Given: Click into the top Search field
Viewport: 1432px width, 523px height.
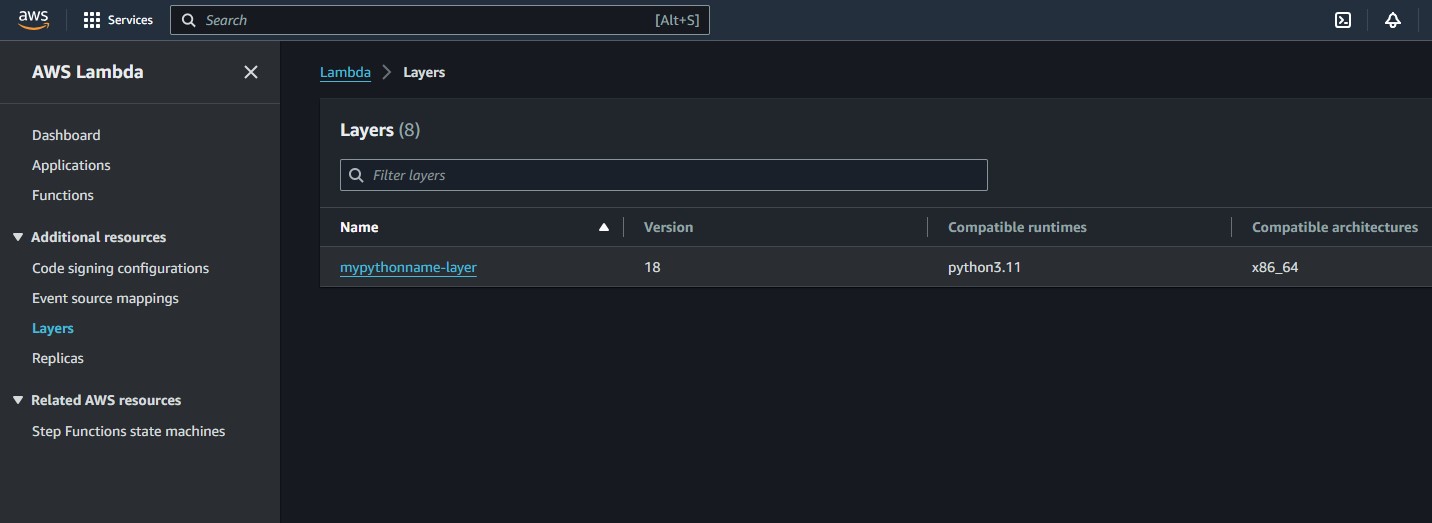Looking at the screenshot, I should click(x=440, y=20).
